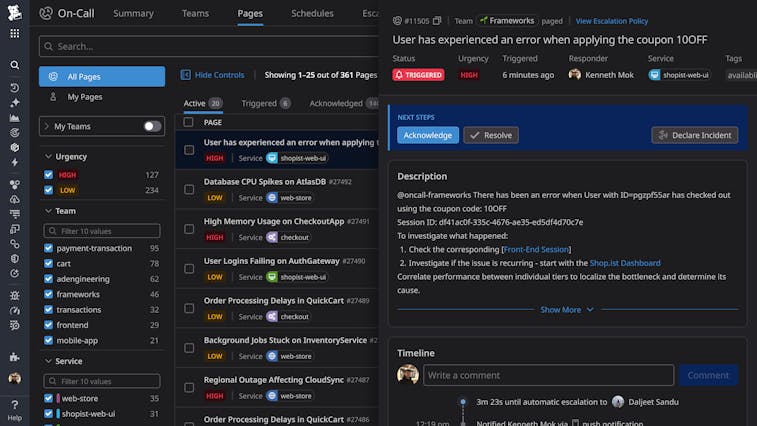
Task: Click the Datadog logo icon
Action: point(14,13)
